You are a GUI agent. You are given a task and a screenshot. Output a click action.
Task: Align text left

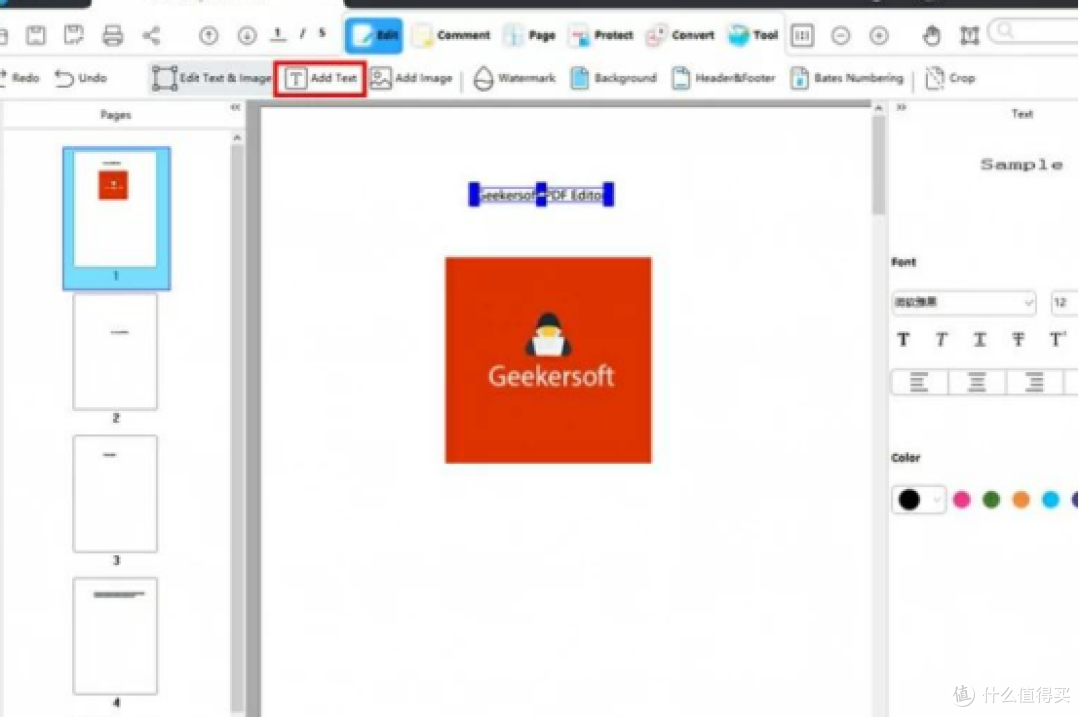(919, 382)
